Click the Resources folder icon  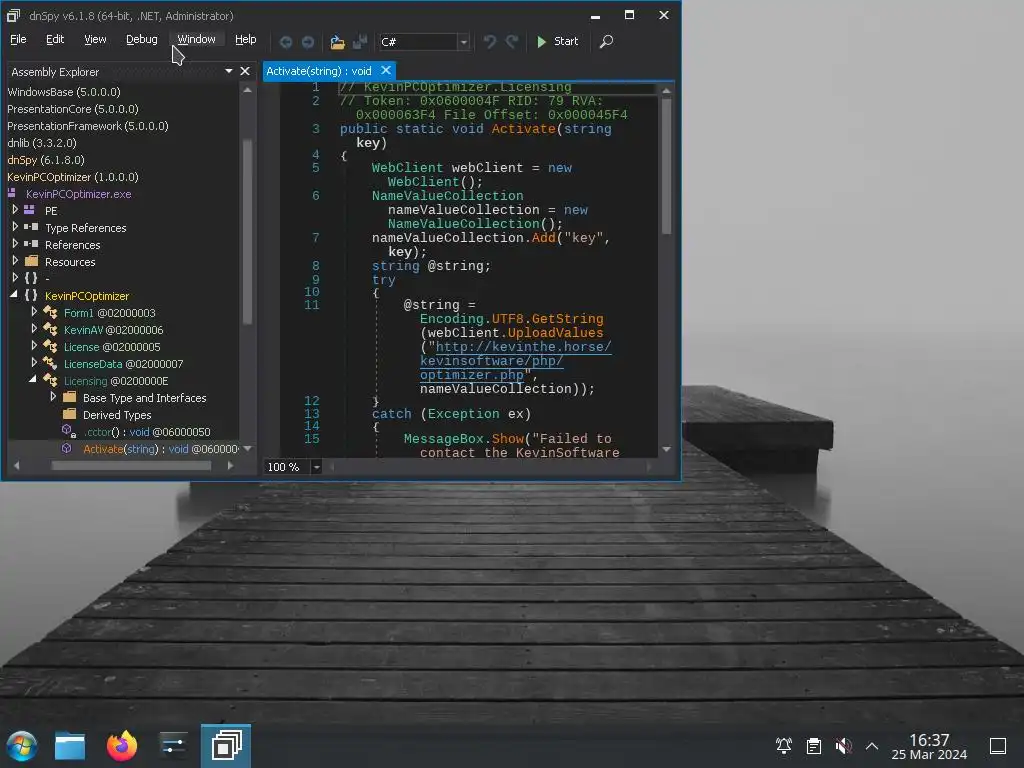31,261
